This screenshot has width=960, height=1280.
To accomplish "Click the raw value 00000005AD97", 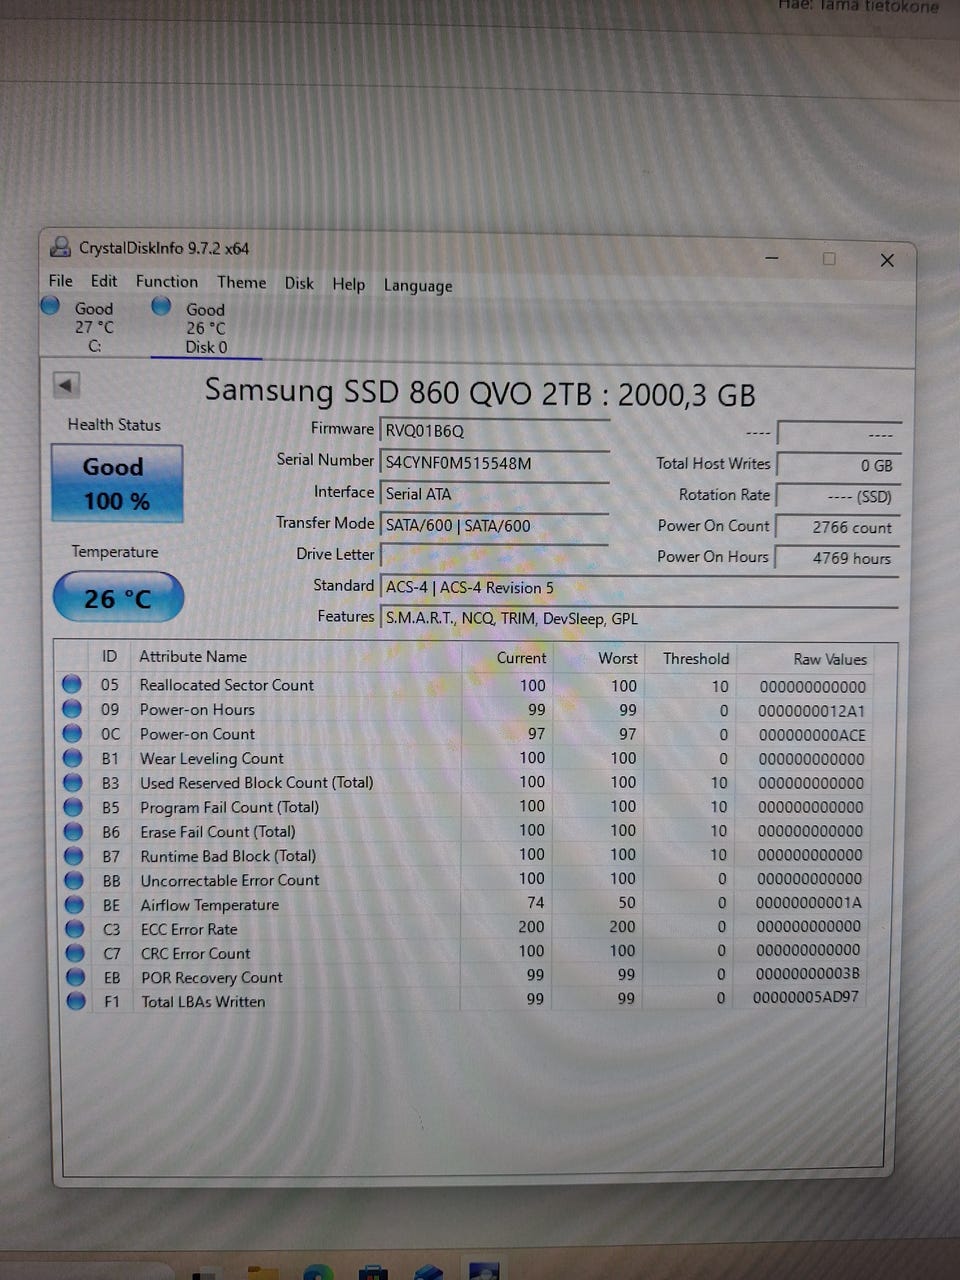I will 806,997.
